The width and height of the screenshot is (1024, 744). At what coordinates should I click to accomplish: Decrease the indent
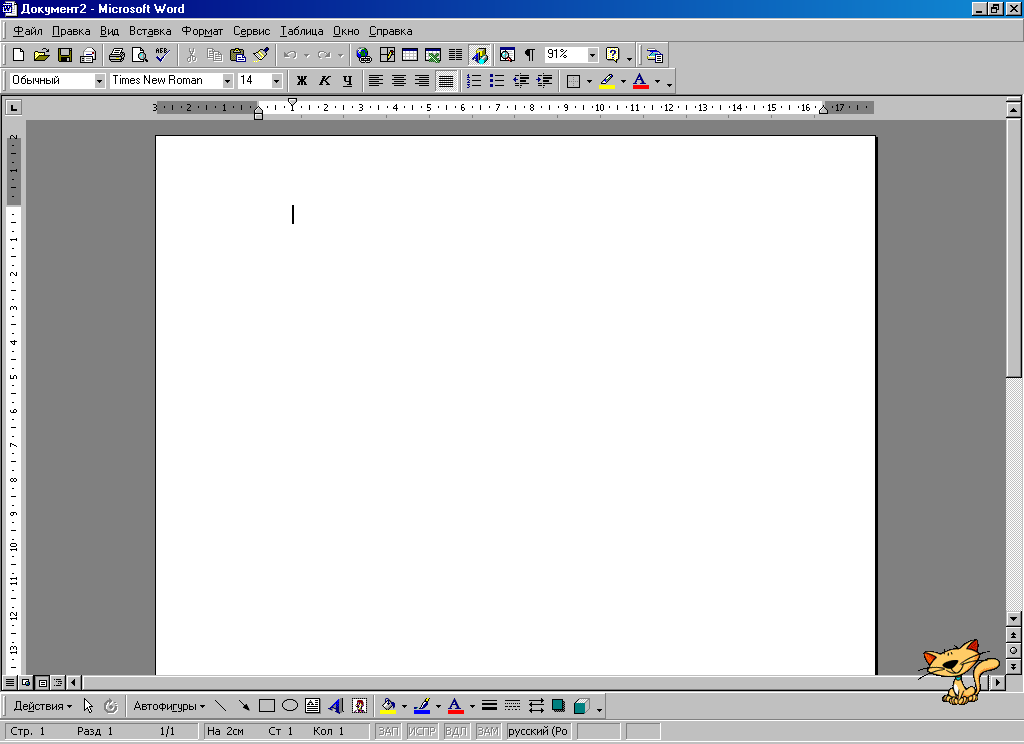point(521,81)
